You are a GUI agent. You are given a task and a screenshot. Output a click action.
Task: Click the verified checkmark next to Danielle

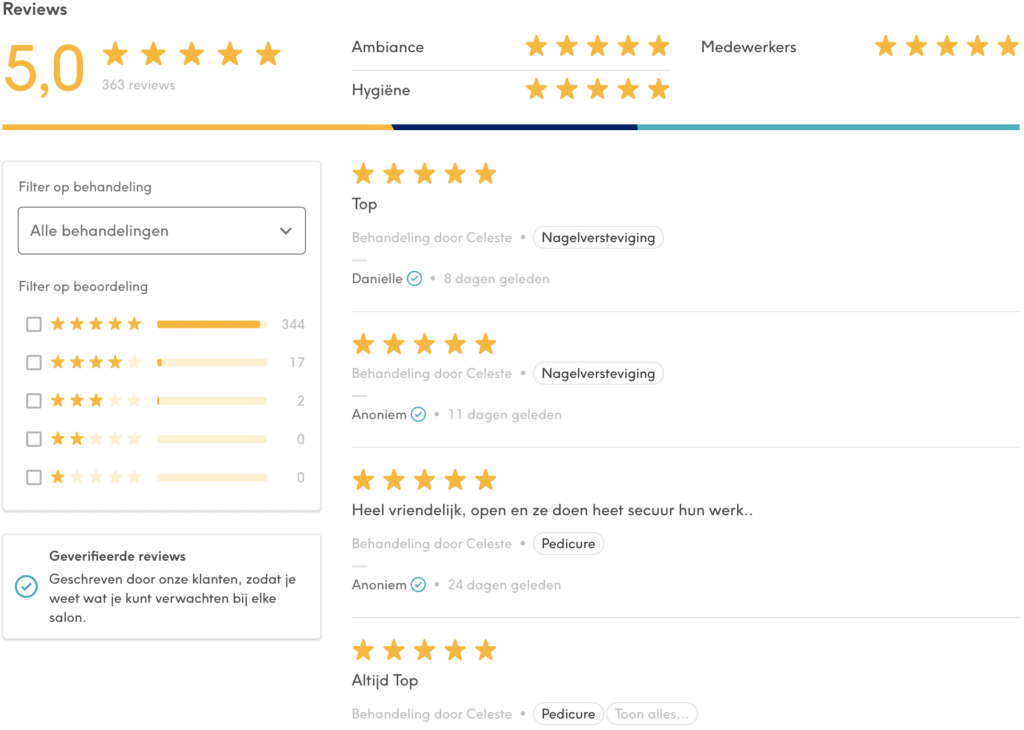pyautogui.click(x=414, y=279)
